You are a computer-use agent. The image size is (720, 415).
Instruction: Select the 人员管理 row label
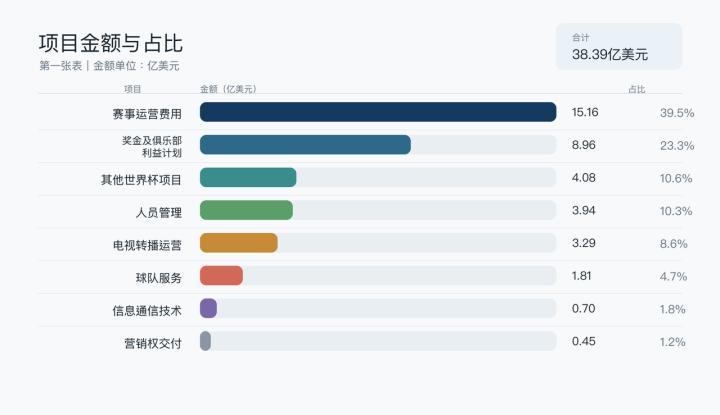158,213
